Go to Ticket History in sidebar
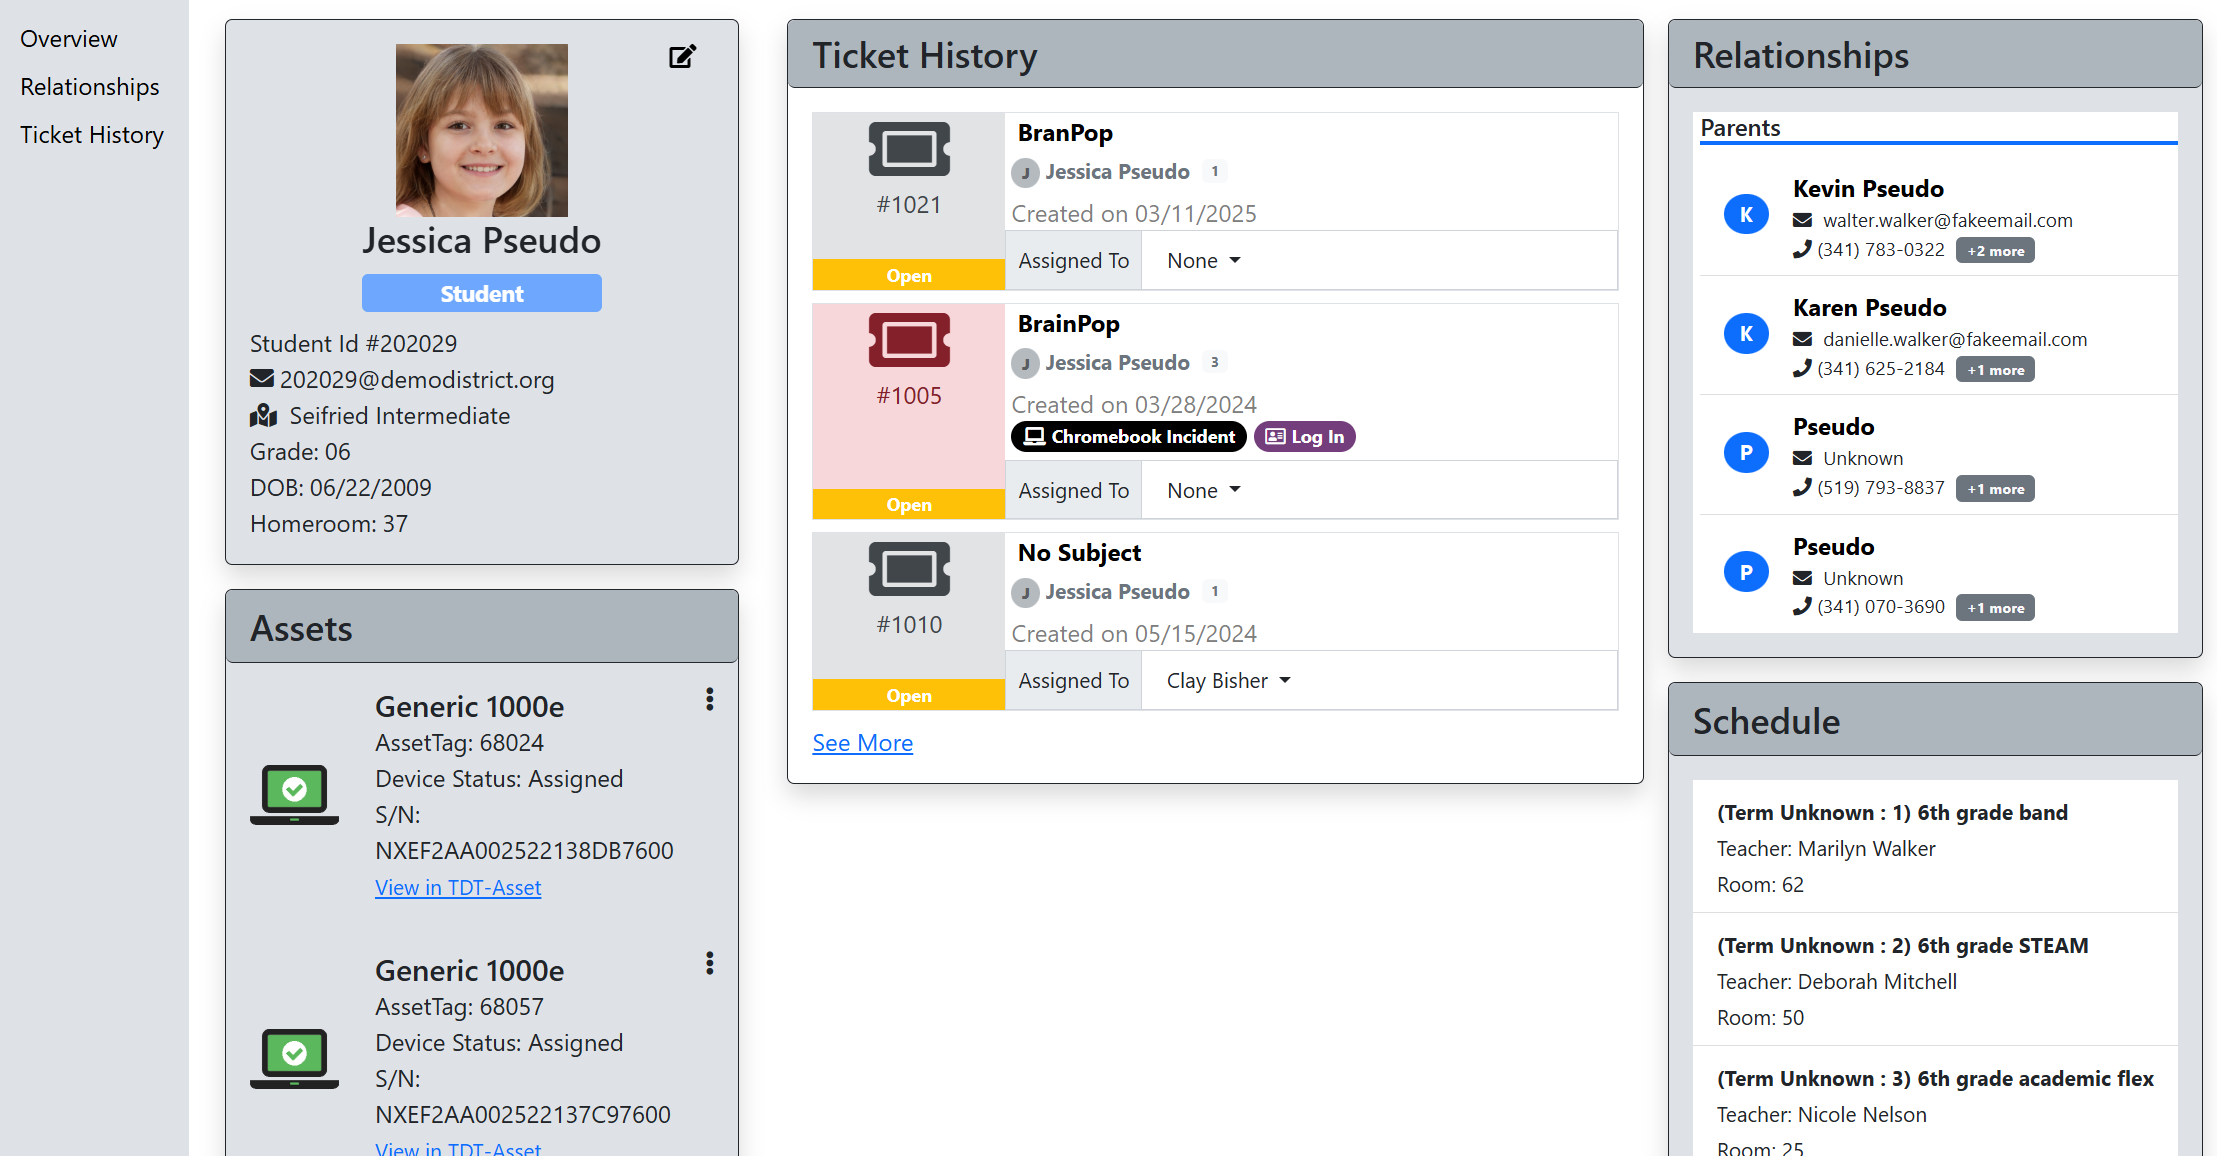This screenshot has height=1156, width=2217. 92,135
